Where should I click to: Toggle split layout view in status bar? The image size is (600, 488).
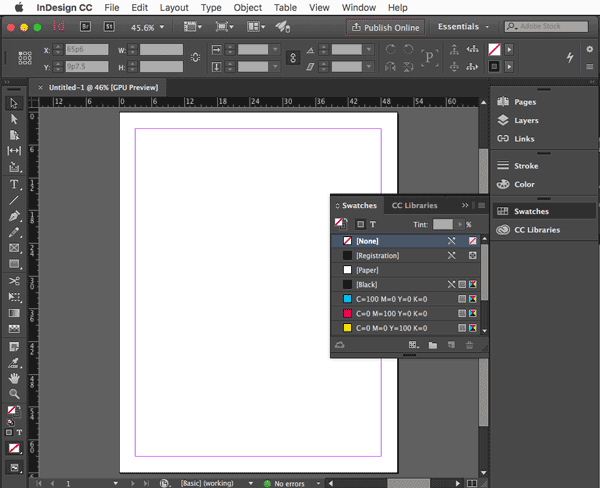(x=472, y=483)
